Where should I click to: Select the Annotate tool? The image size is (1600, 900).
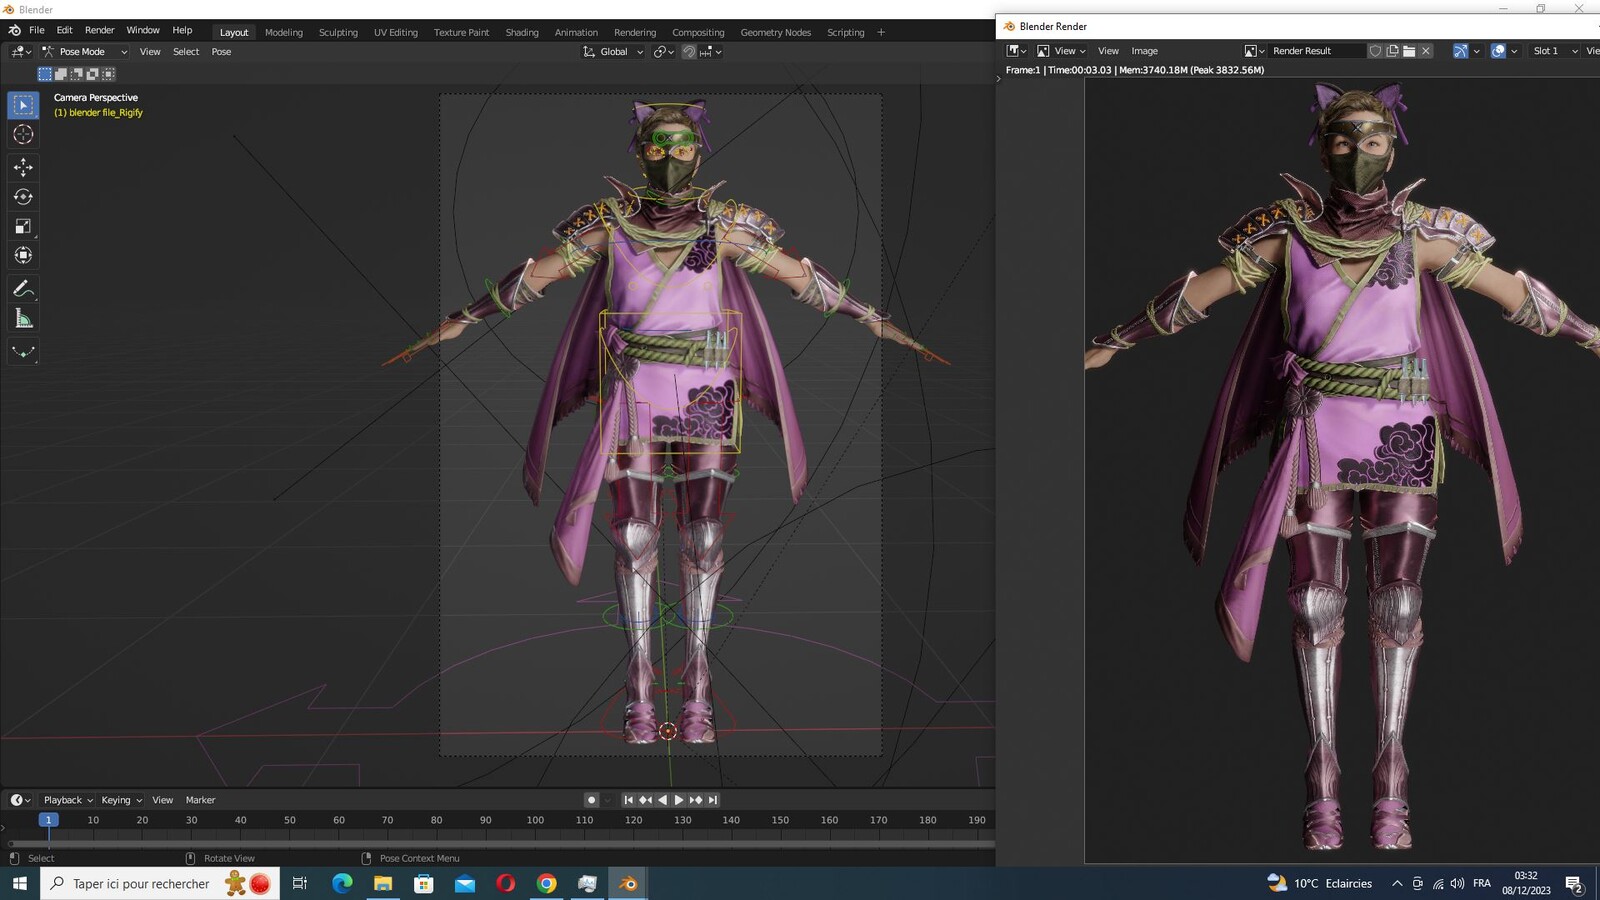coord(23,289)
